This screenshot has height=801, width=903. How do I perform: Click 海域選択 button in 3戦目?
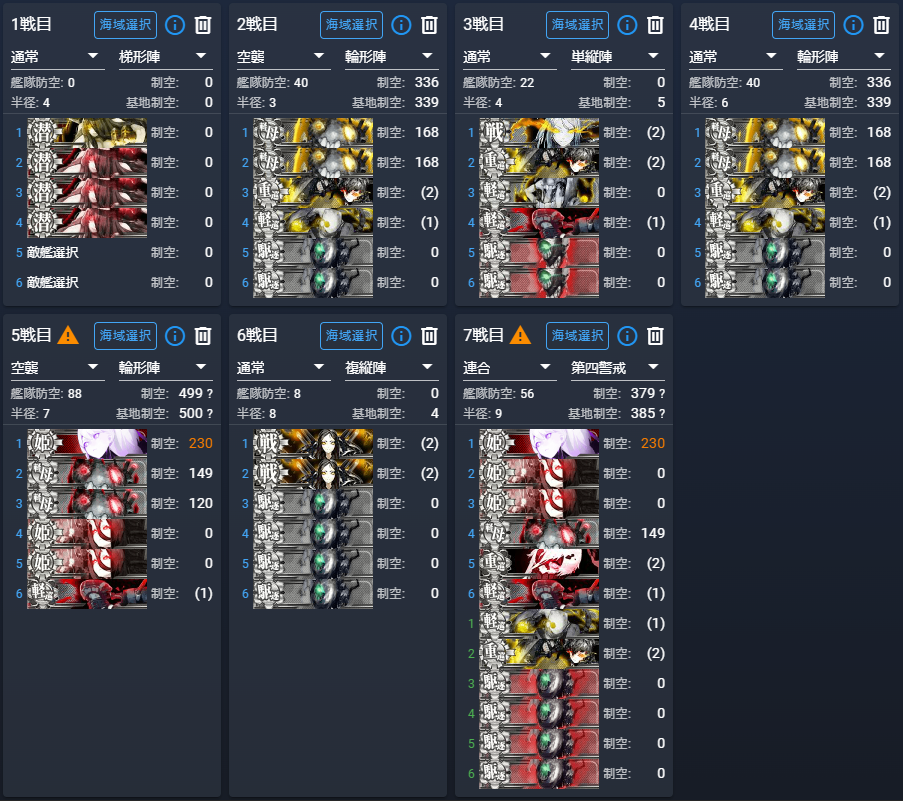(x=578, y=25)
